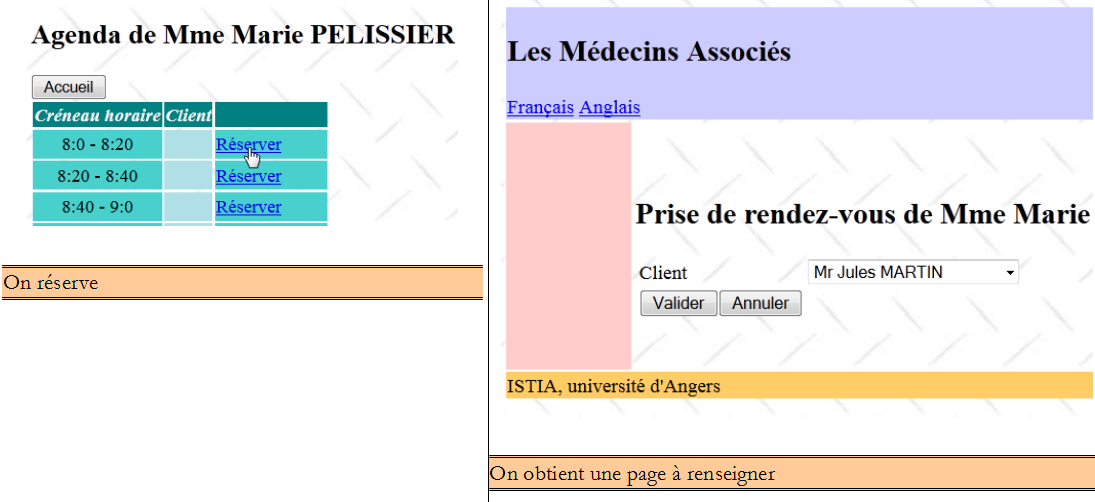Switch language to Français
Viewport: 1095px width, 502px height.
(540, 107)
